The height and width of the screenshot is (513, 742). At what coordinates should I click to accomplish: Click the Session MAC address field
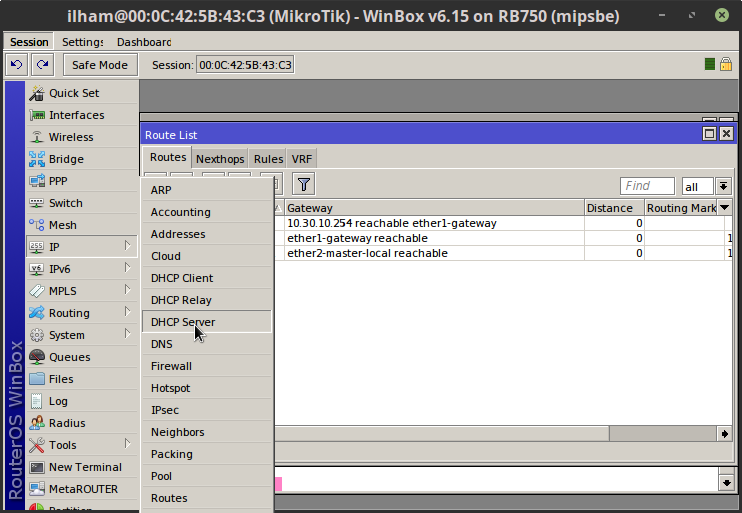click(245, 65)
